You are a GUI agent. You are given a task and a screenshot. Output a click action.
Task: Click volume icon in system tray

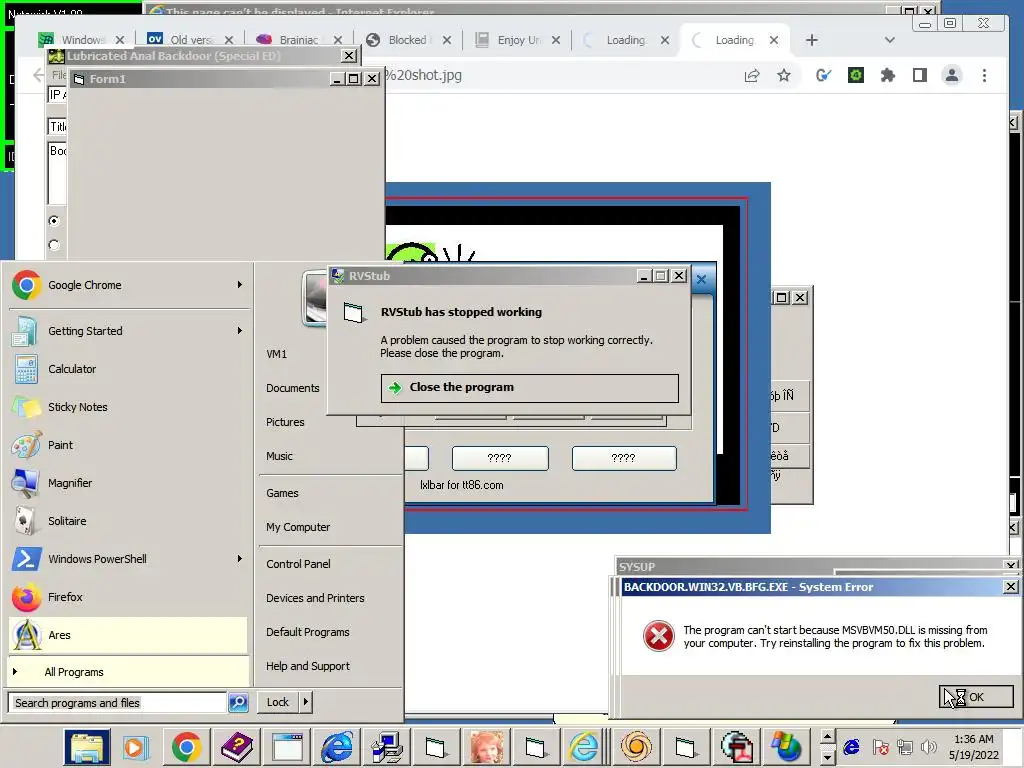pyautogui.click(x=928, y=746)
